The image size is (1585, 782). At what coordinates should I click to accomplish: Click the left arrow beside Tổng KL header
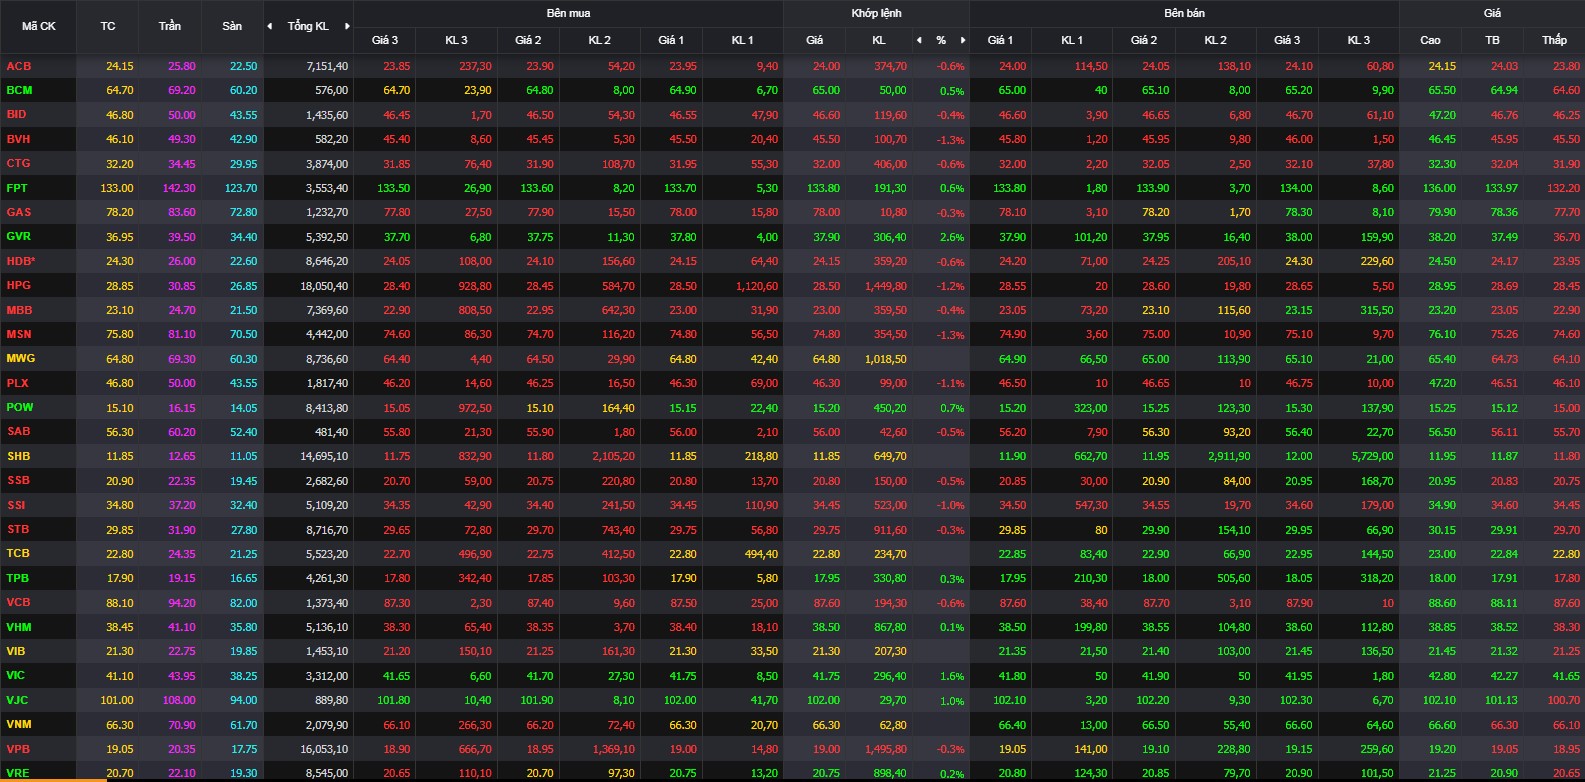270,26
